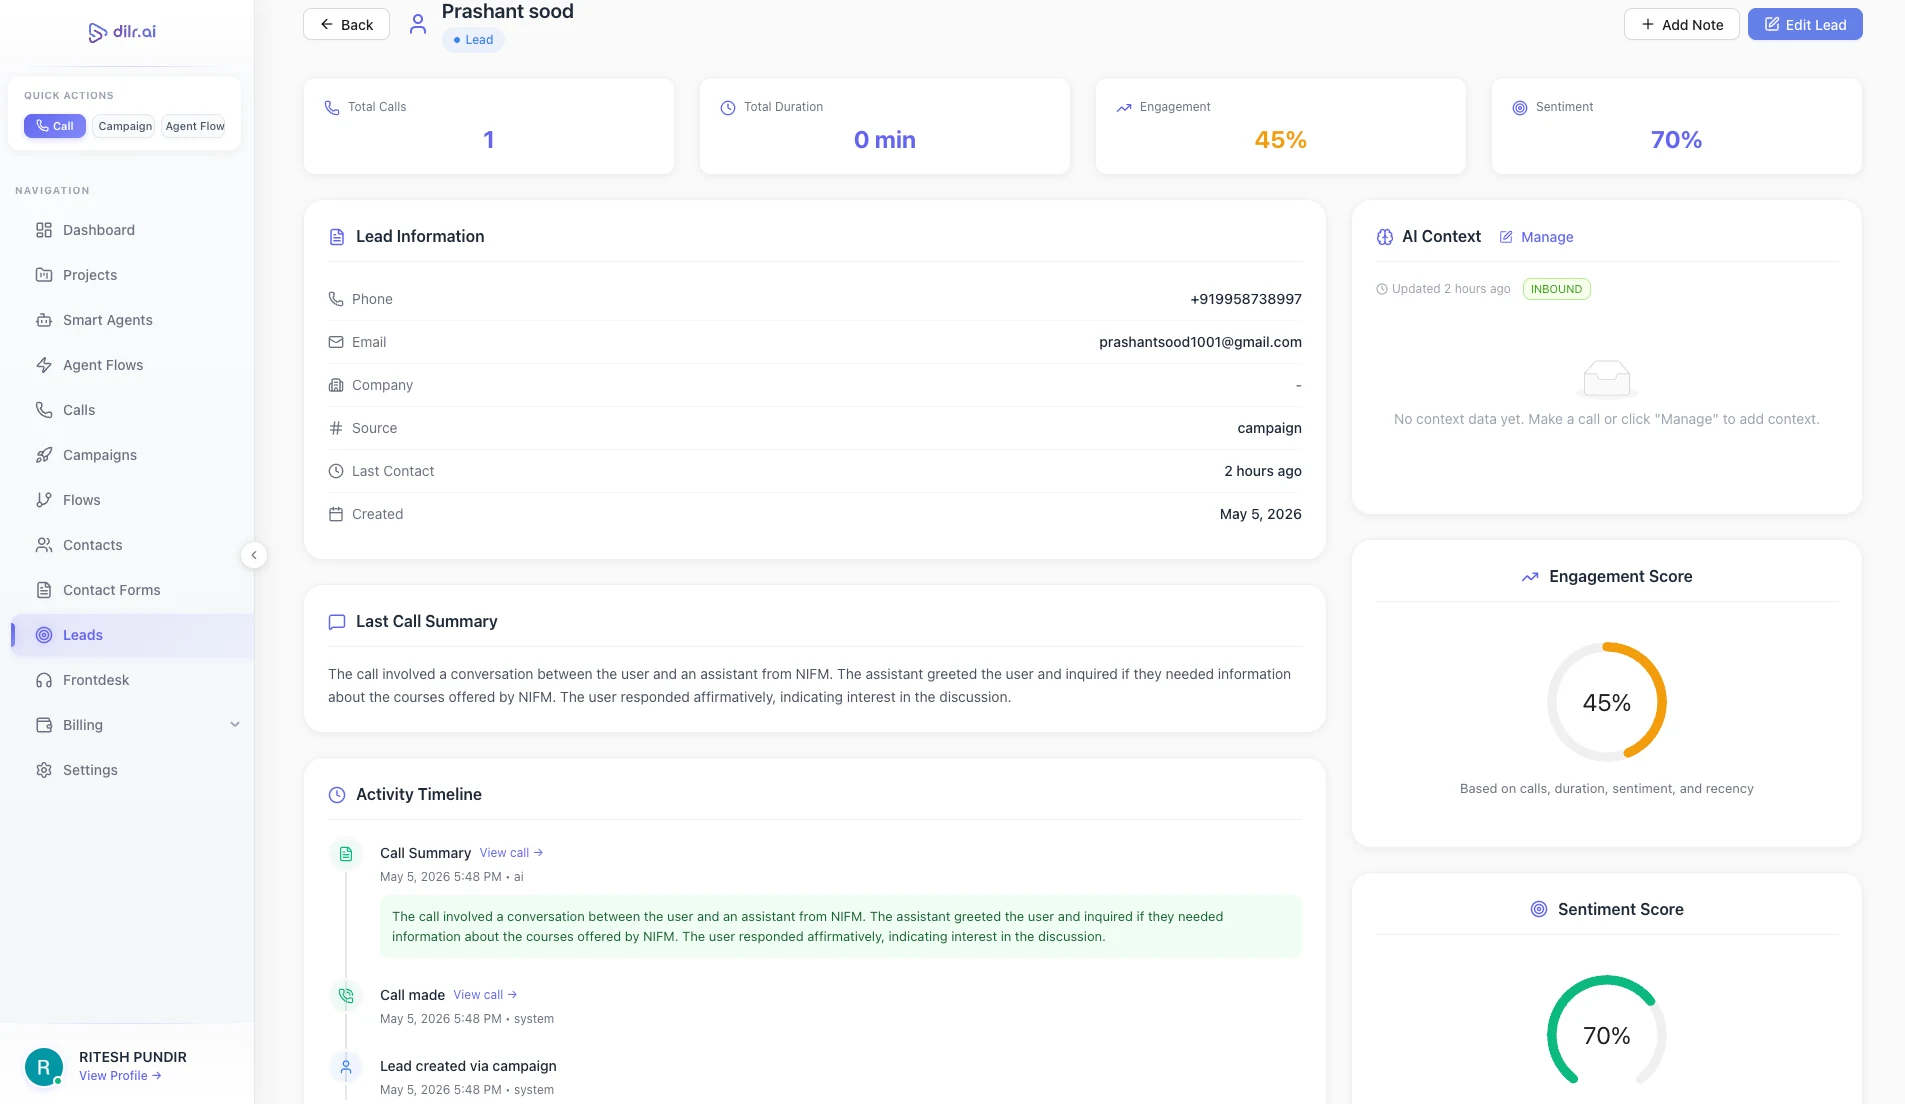Click the Last Contact clock icon
The height and width of the screenshot is (1104, 1905).
(336, 471)
